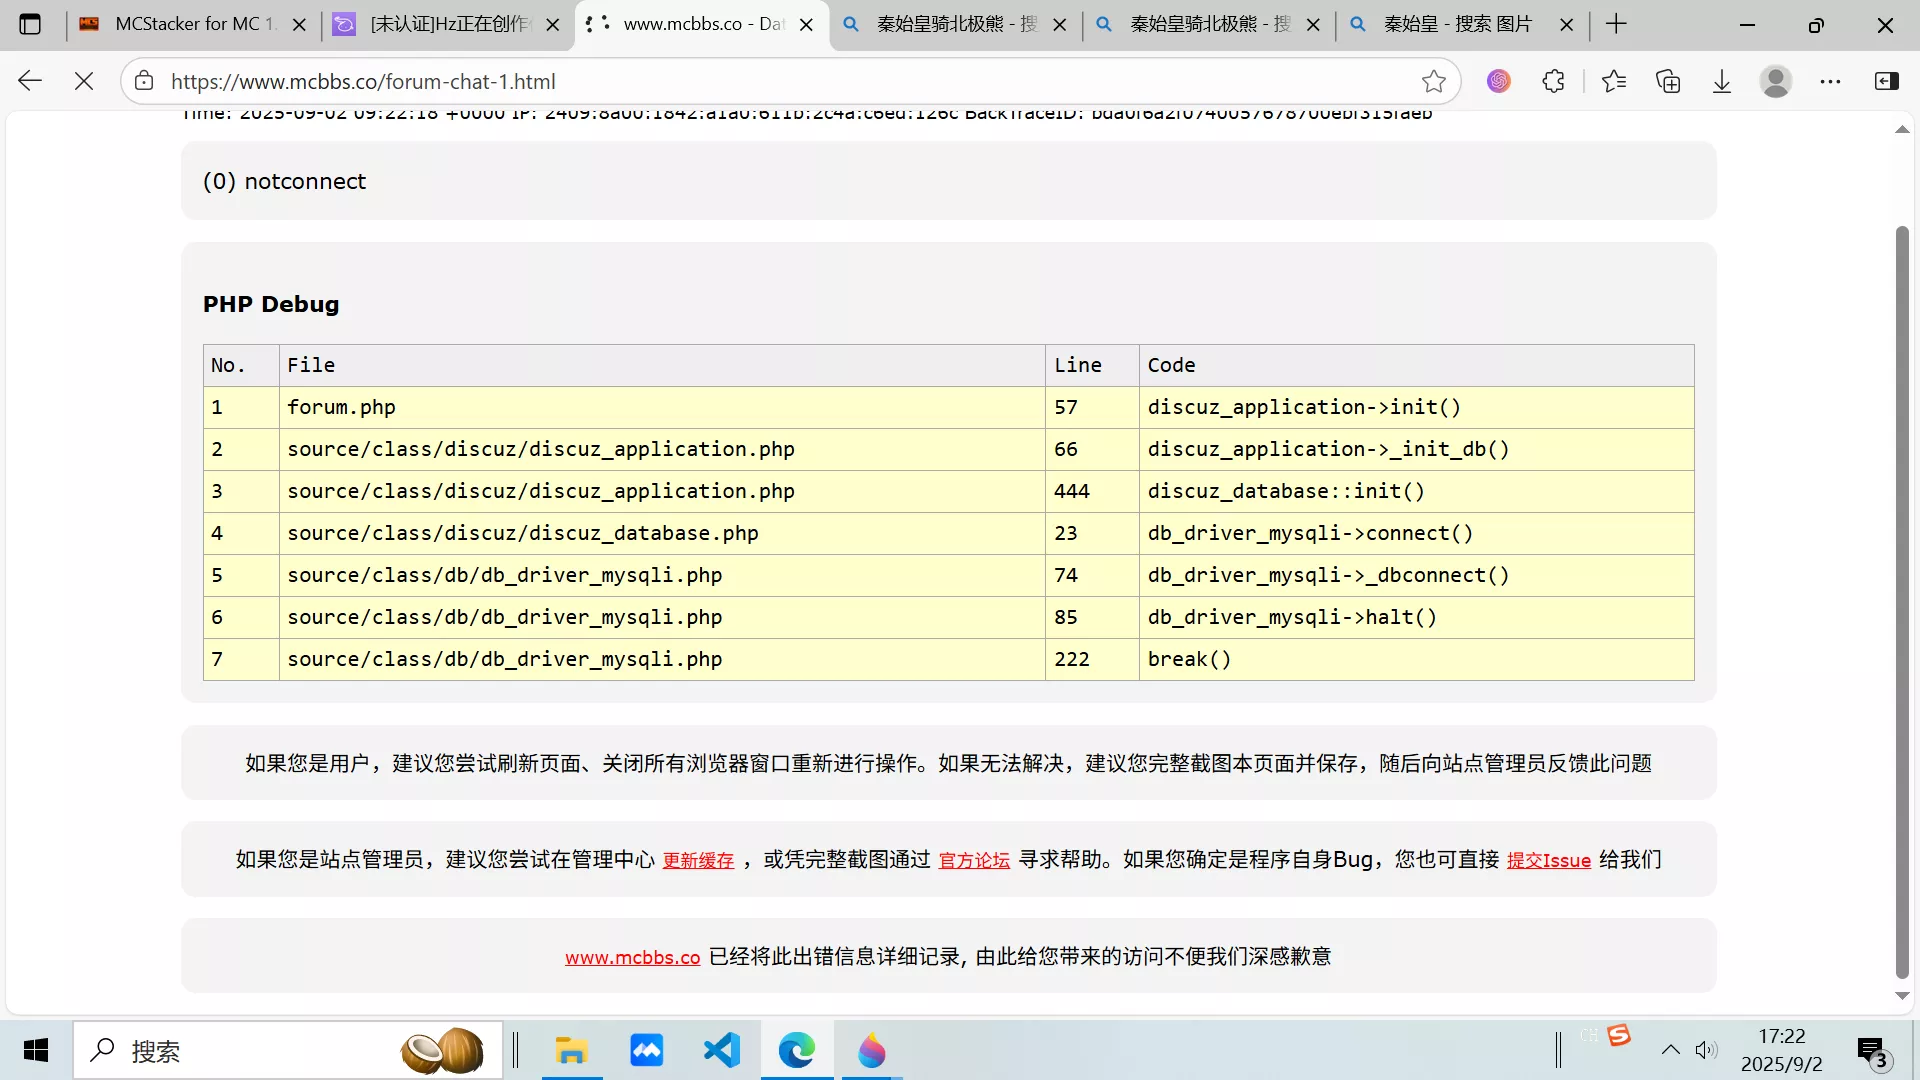Open the Settings and more menu
1920x1080 pixels.
[1831, 81]
